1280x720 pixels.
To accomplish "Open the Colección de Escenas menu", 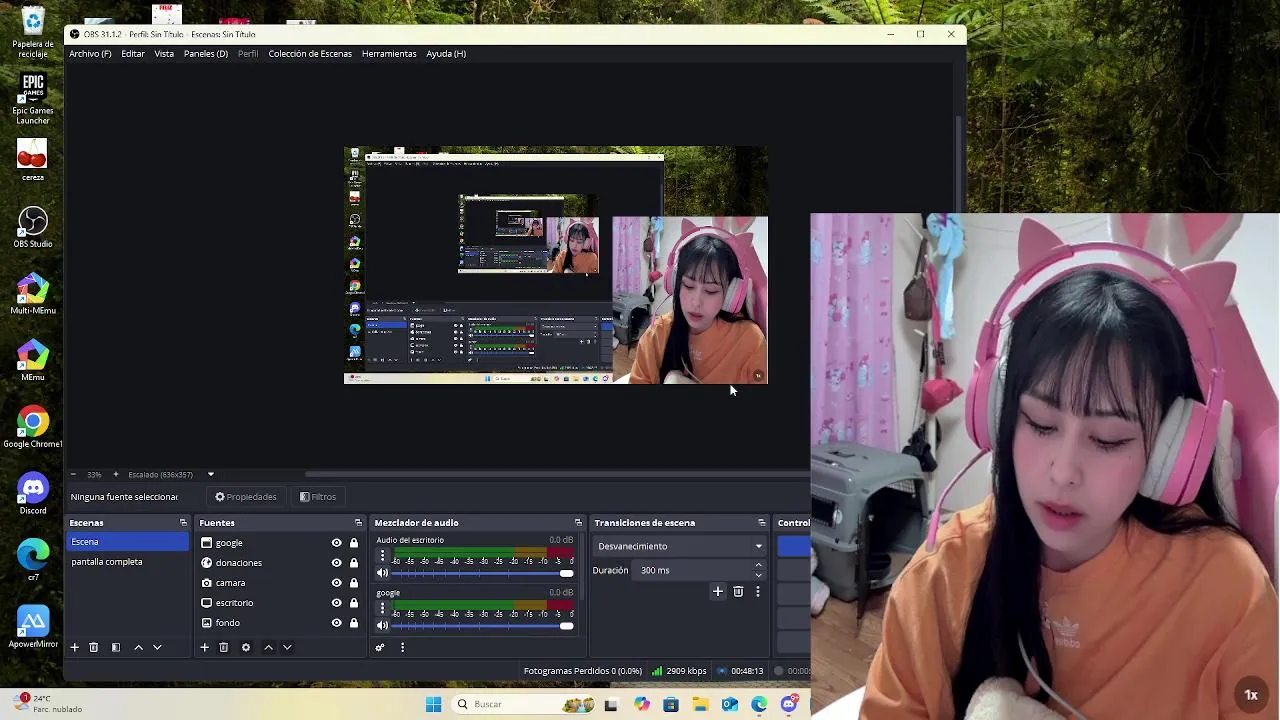I will tap(310, 54).
